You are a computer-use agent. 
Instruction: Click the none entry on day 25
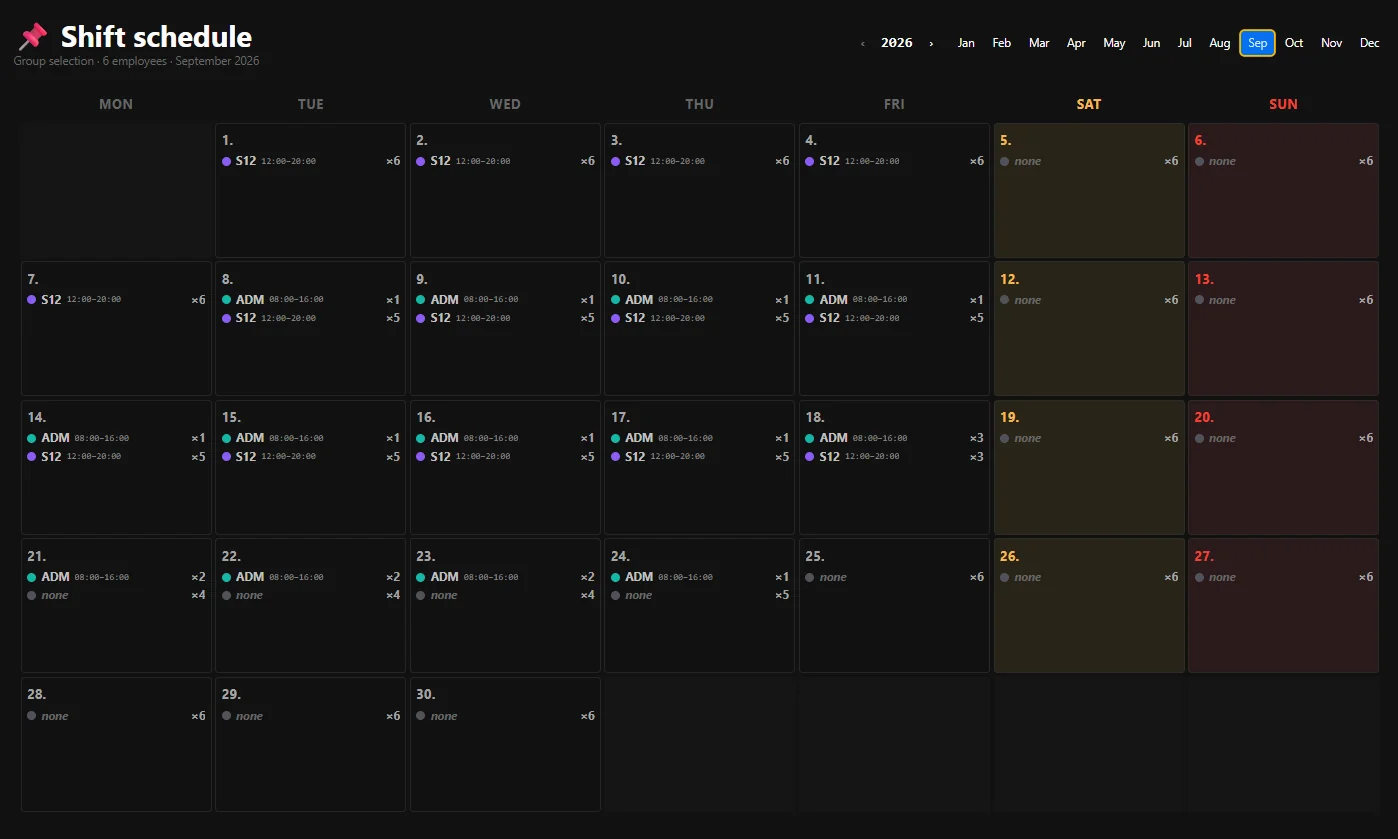[894, 577]
